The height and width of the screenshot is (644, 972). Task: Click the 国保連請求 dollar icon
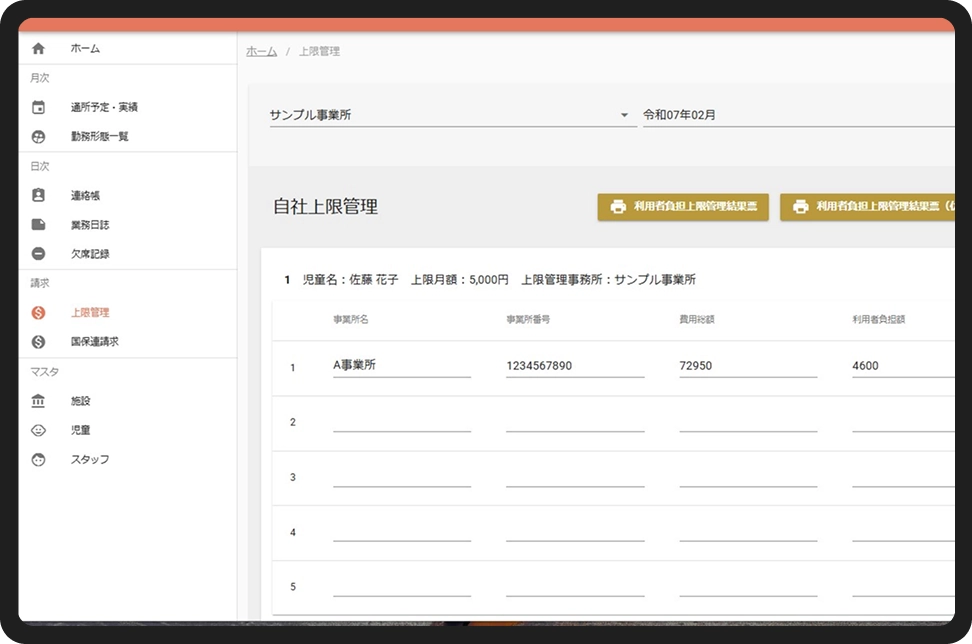[x=38, y=342]
